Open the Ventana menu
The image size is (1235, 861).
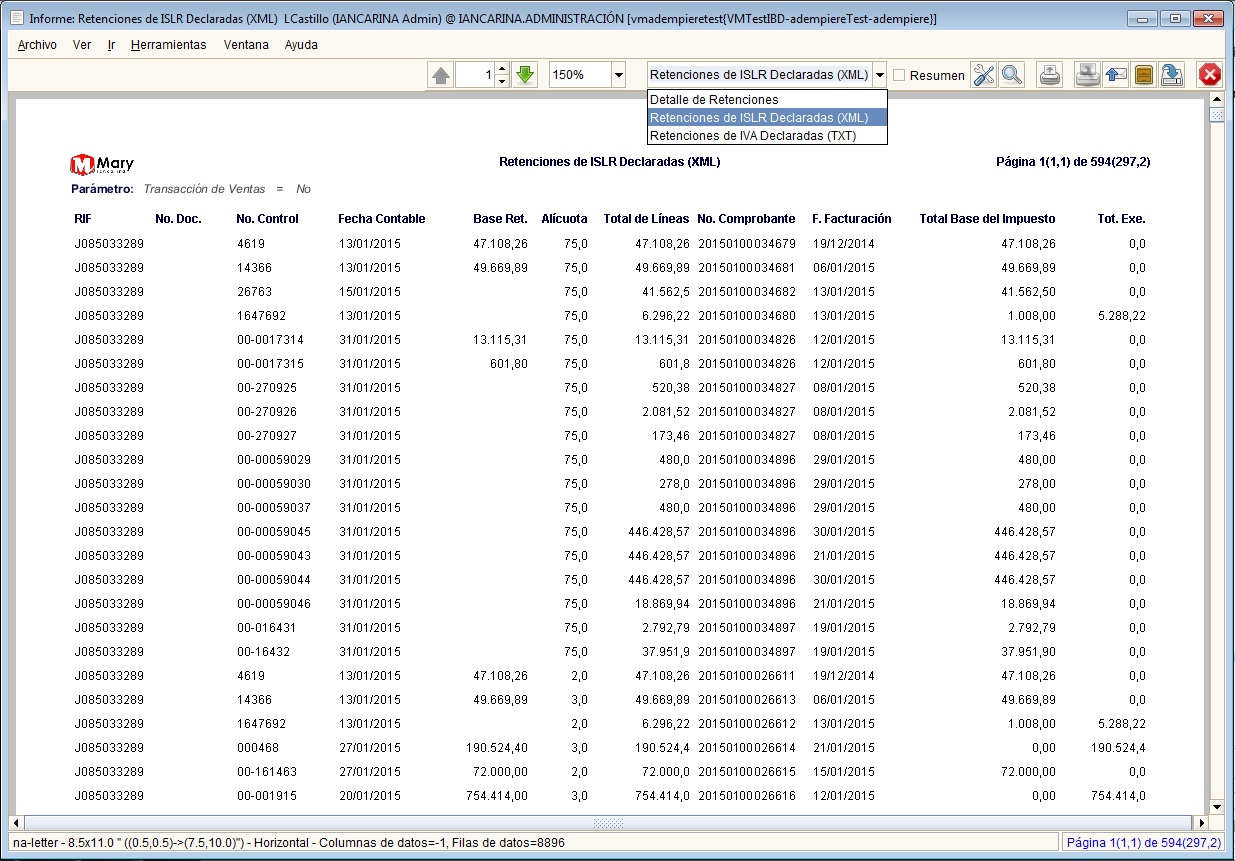[246, 45]
